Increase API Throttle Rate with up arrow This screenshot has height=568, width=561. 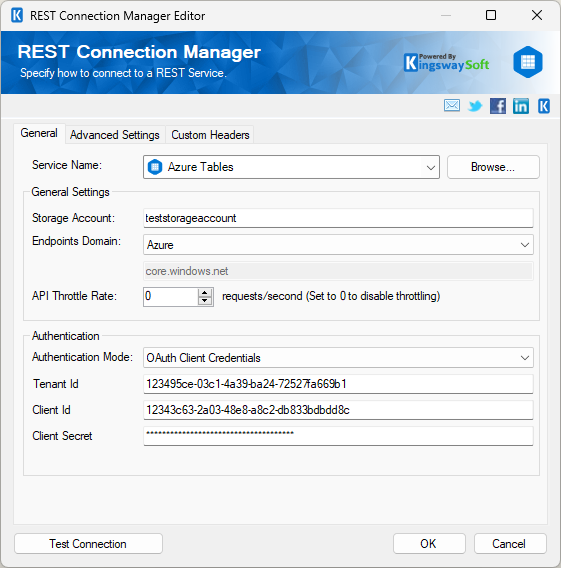pos(205,293)
